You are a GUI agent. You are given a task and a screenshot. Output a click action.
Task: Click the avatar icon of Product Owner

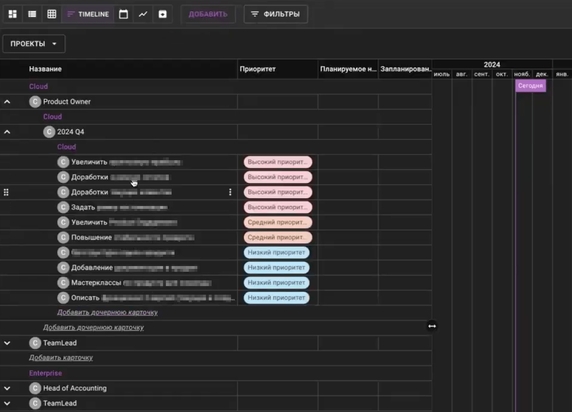click(35, 102)
